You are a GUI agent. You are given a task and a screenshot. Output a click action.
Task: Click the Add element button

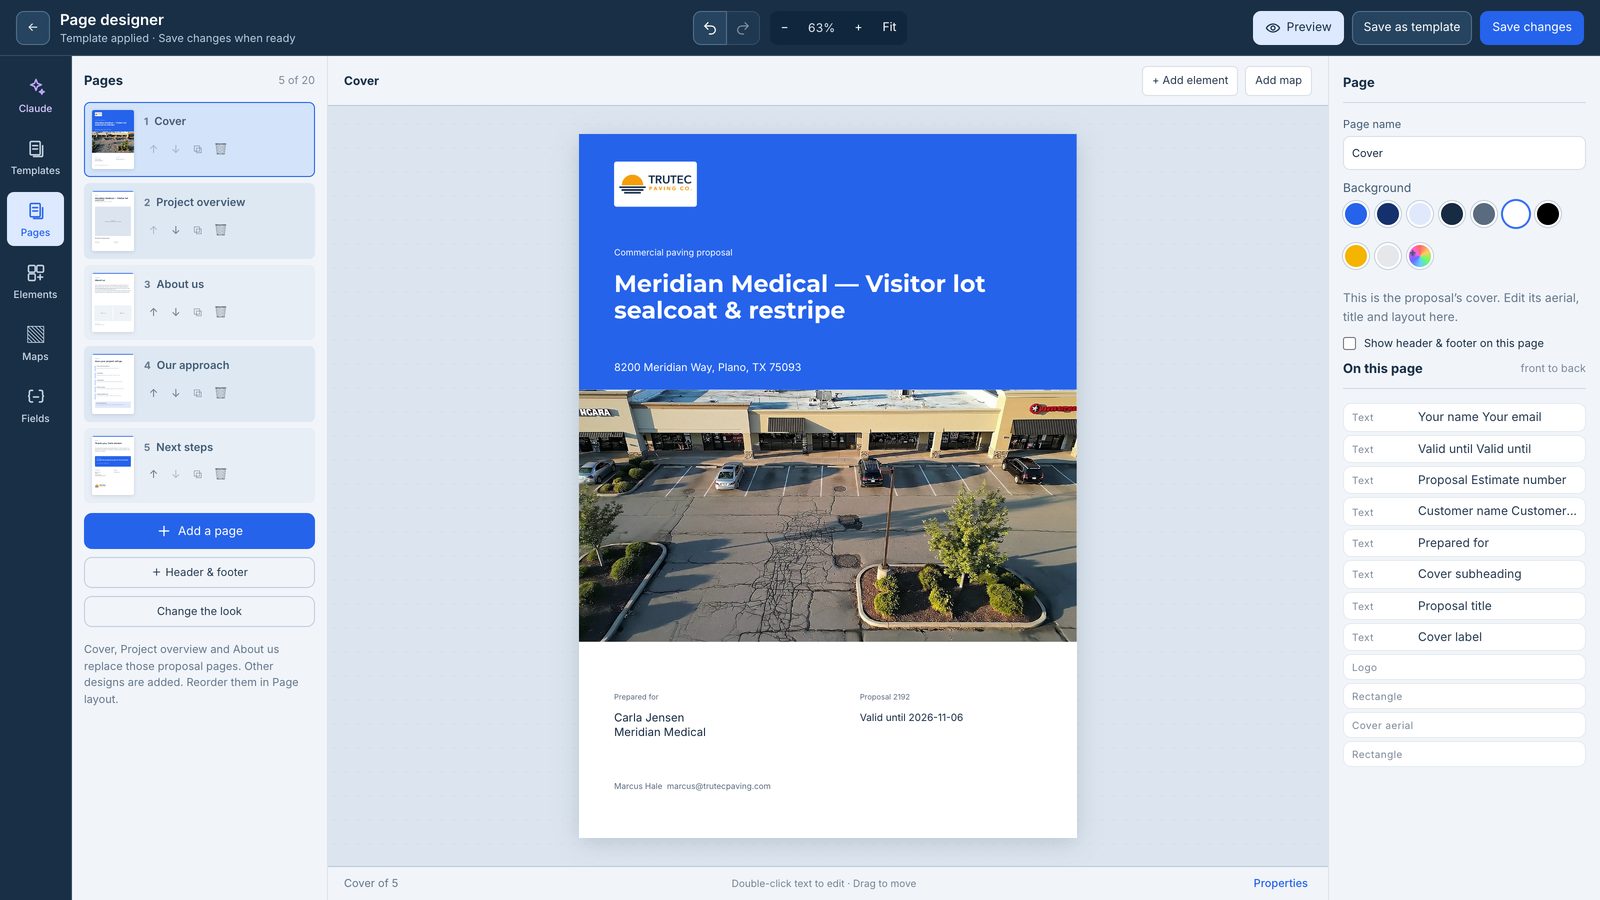click(1190, 81)
